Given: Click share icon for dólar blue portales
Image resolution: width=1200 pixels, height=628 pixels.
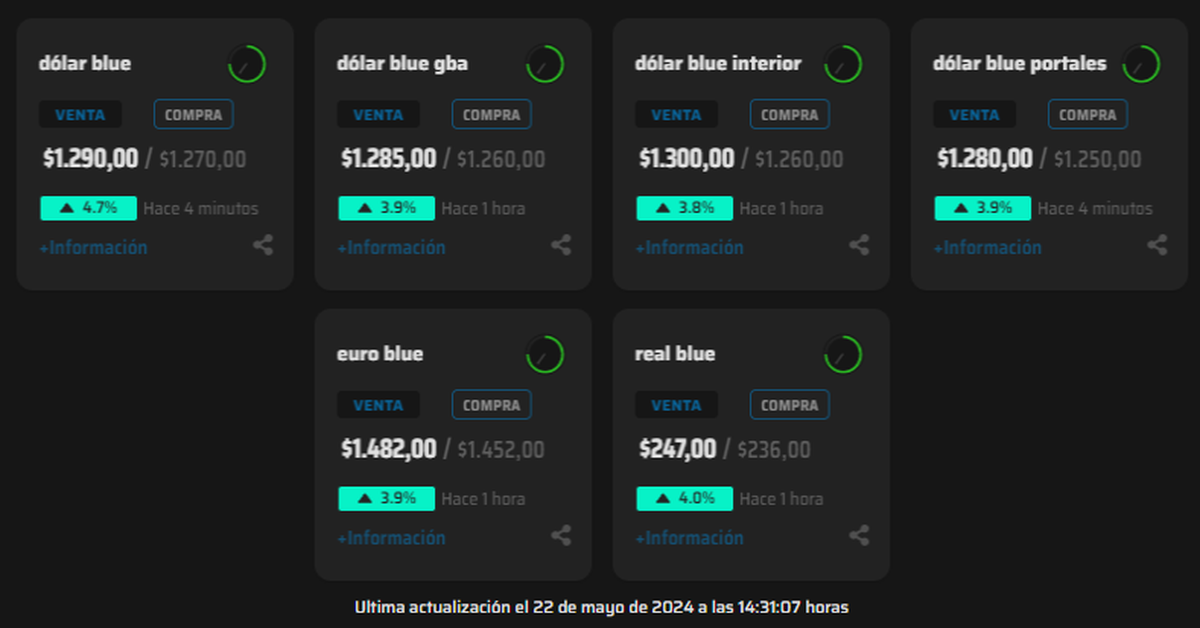Looking at the screenshot, I should pyautogui.click(x=1157, y=245).
